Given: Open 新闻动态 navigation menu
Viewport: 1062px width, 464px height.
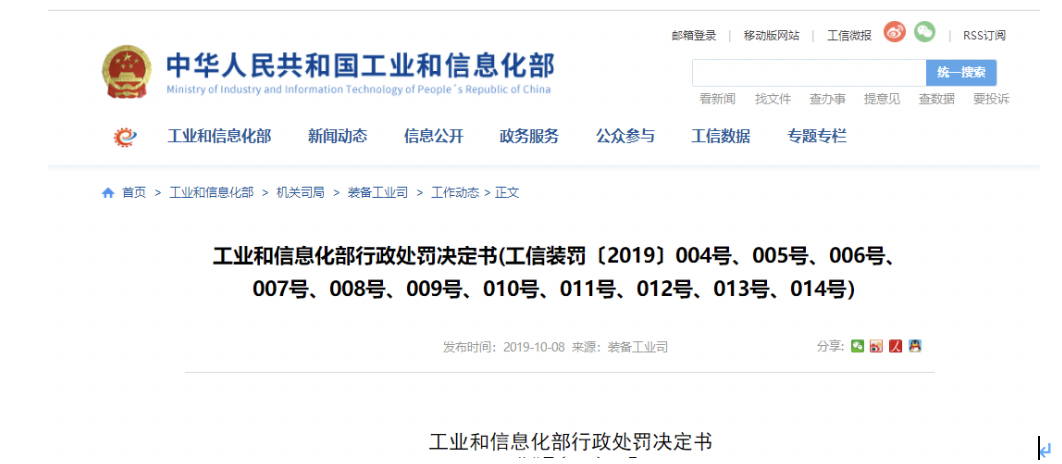Looking at the screenshot, I should coord(337,137).
